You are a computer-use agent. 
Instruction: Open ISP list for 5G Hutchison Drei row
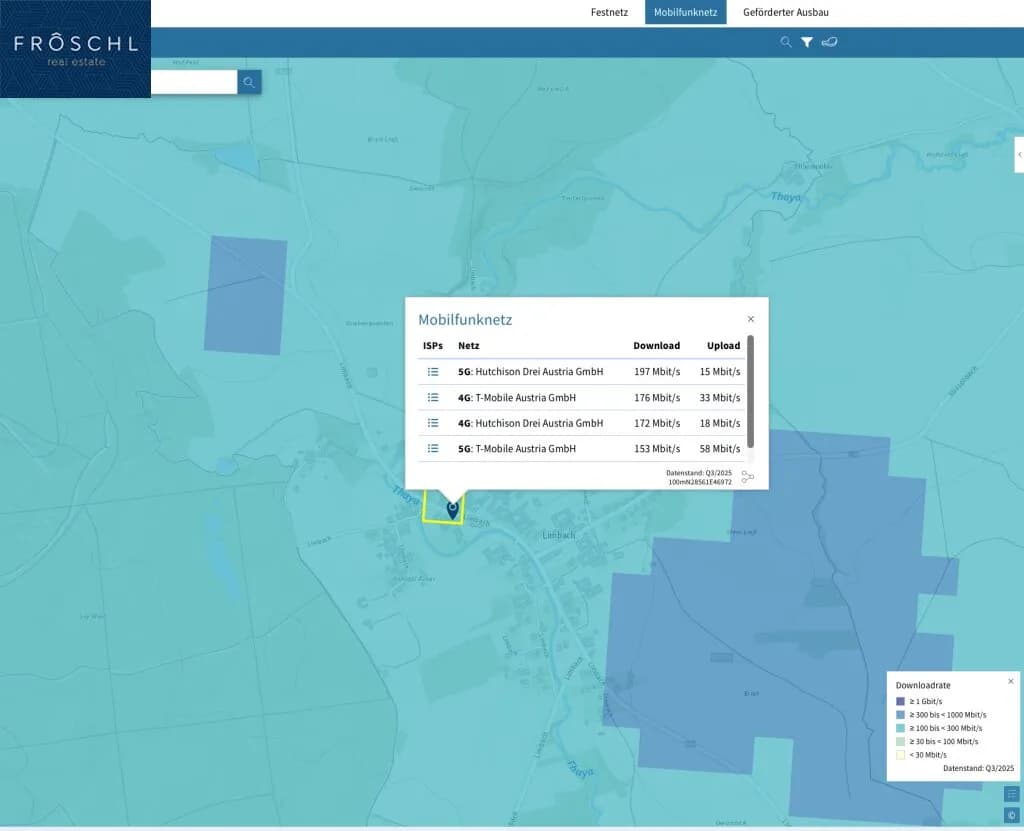[433, 372]
